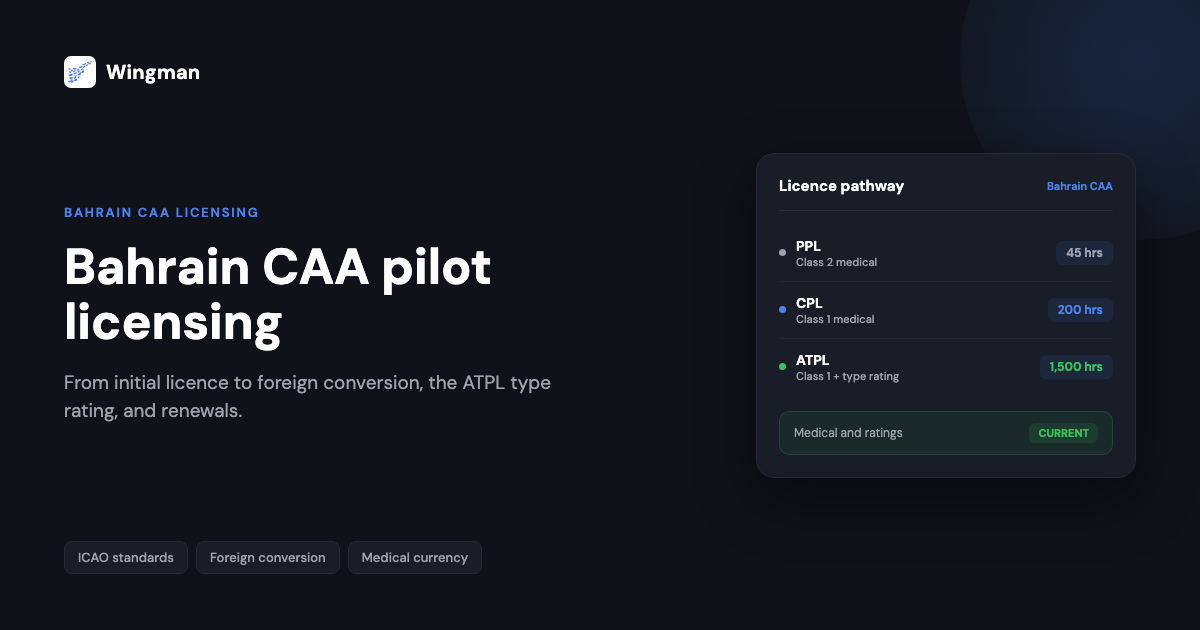Click the 1,500 hrs badge
Screen dimensions: 1200x630
coord(1076,367)
